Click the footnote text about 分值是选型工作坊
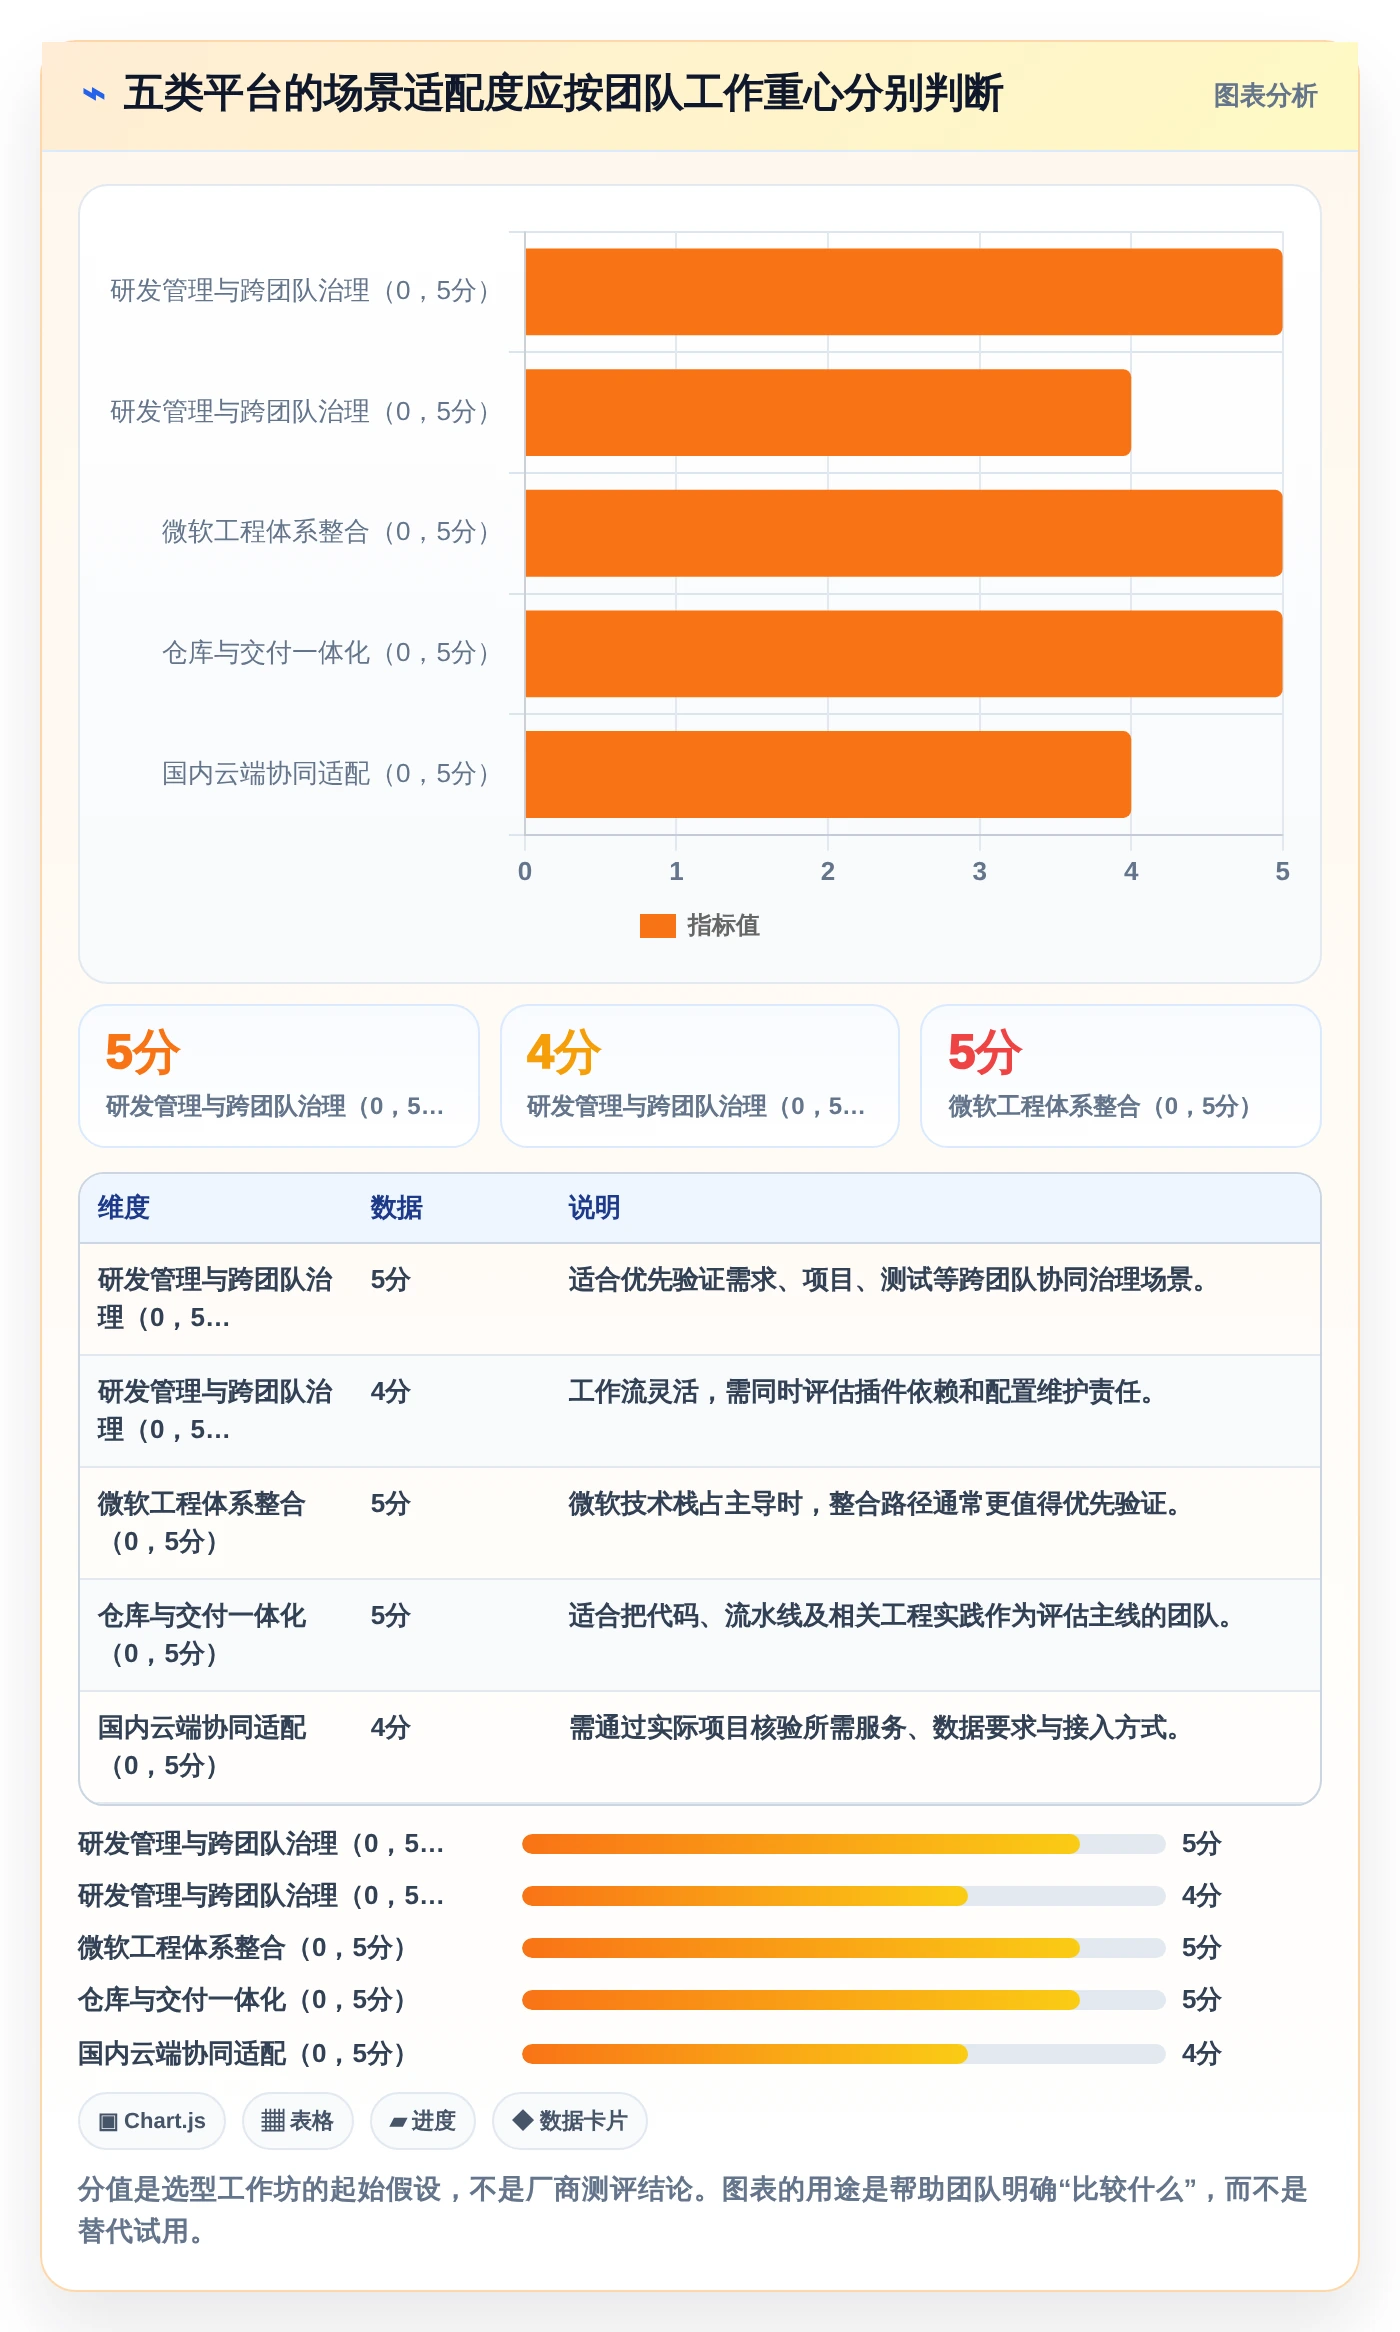The height and width of the screenshot is (2332, 1400). point(693,2210)
